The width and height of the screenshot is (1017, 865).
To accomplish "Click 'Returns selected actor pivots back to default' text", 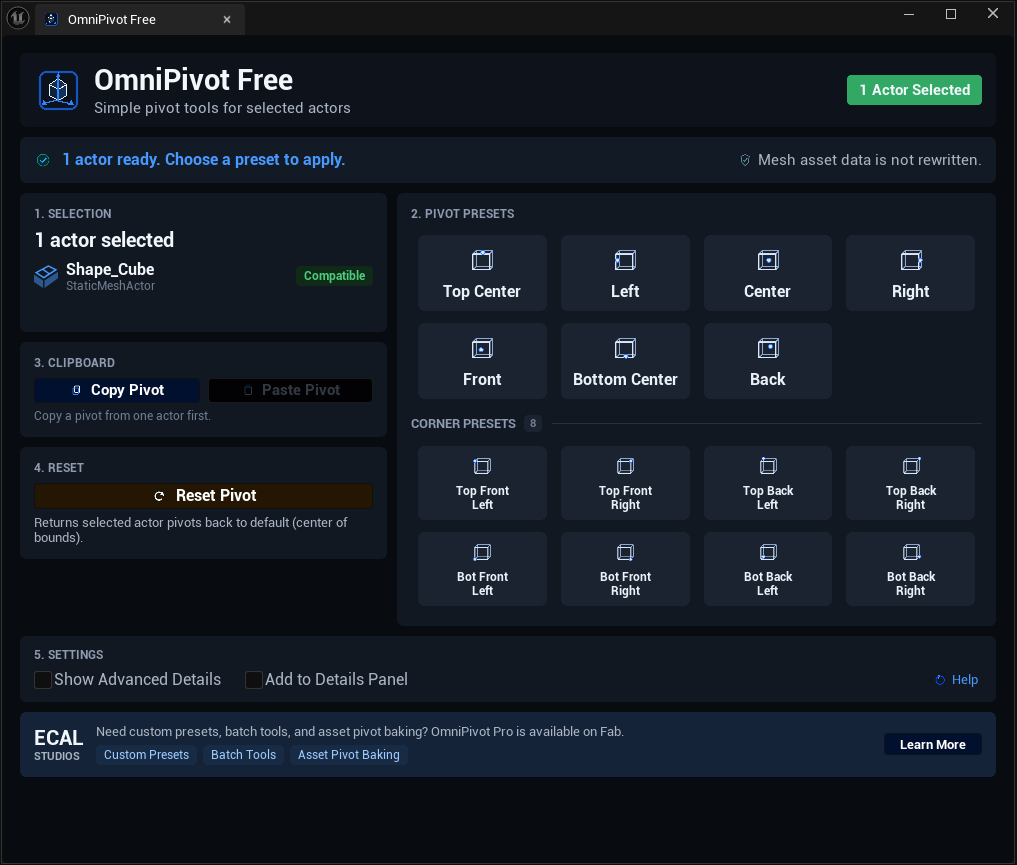I will point(191,530).
